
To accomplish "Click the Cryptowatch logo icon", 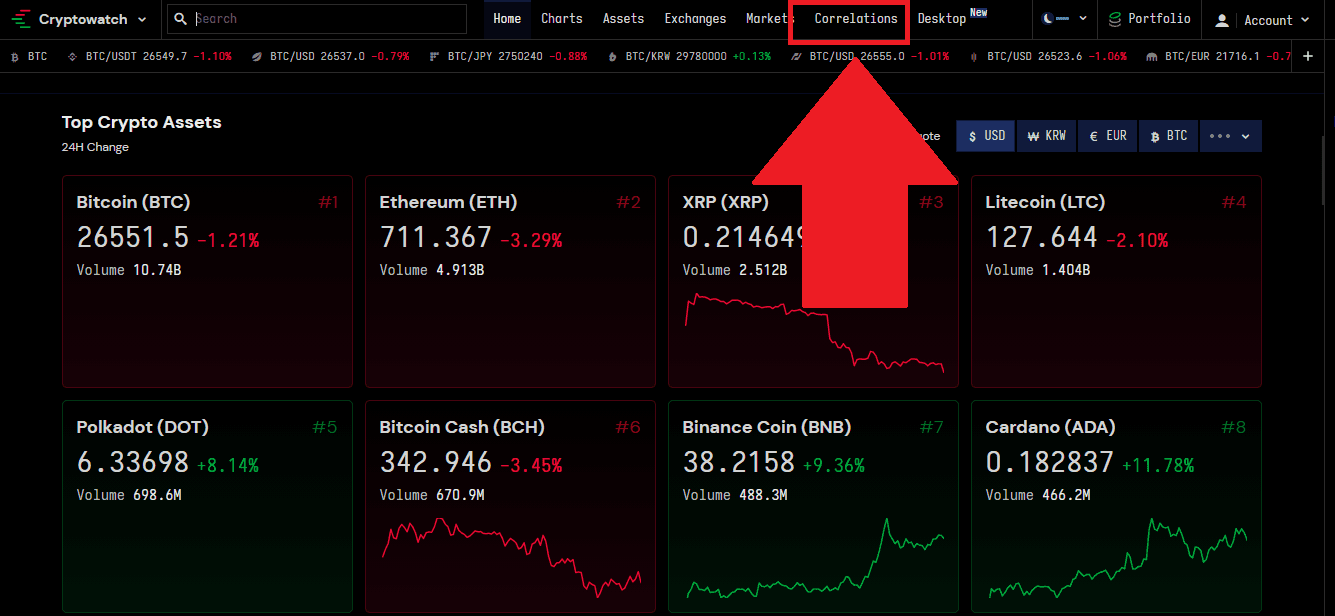I will 21,19.
